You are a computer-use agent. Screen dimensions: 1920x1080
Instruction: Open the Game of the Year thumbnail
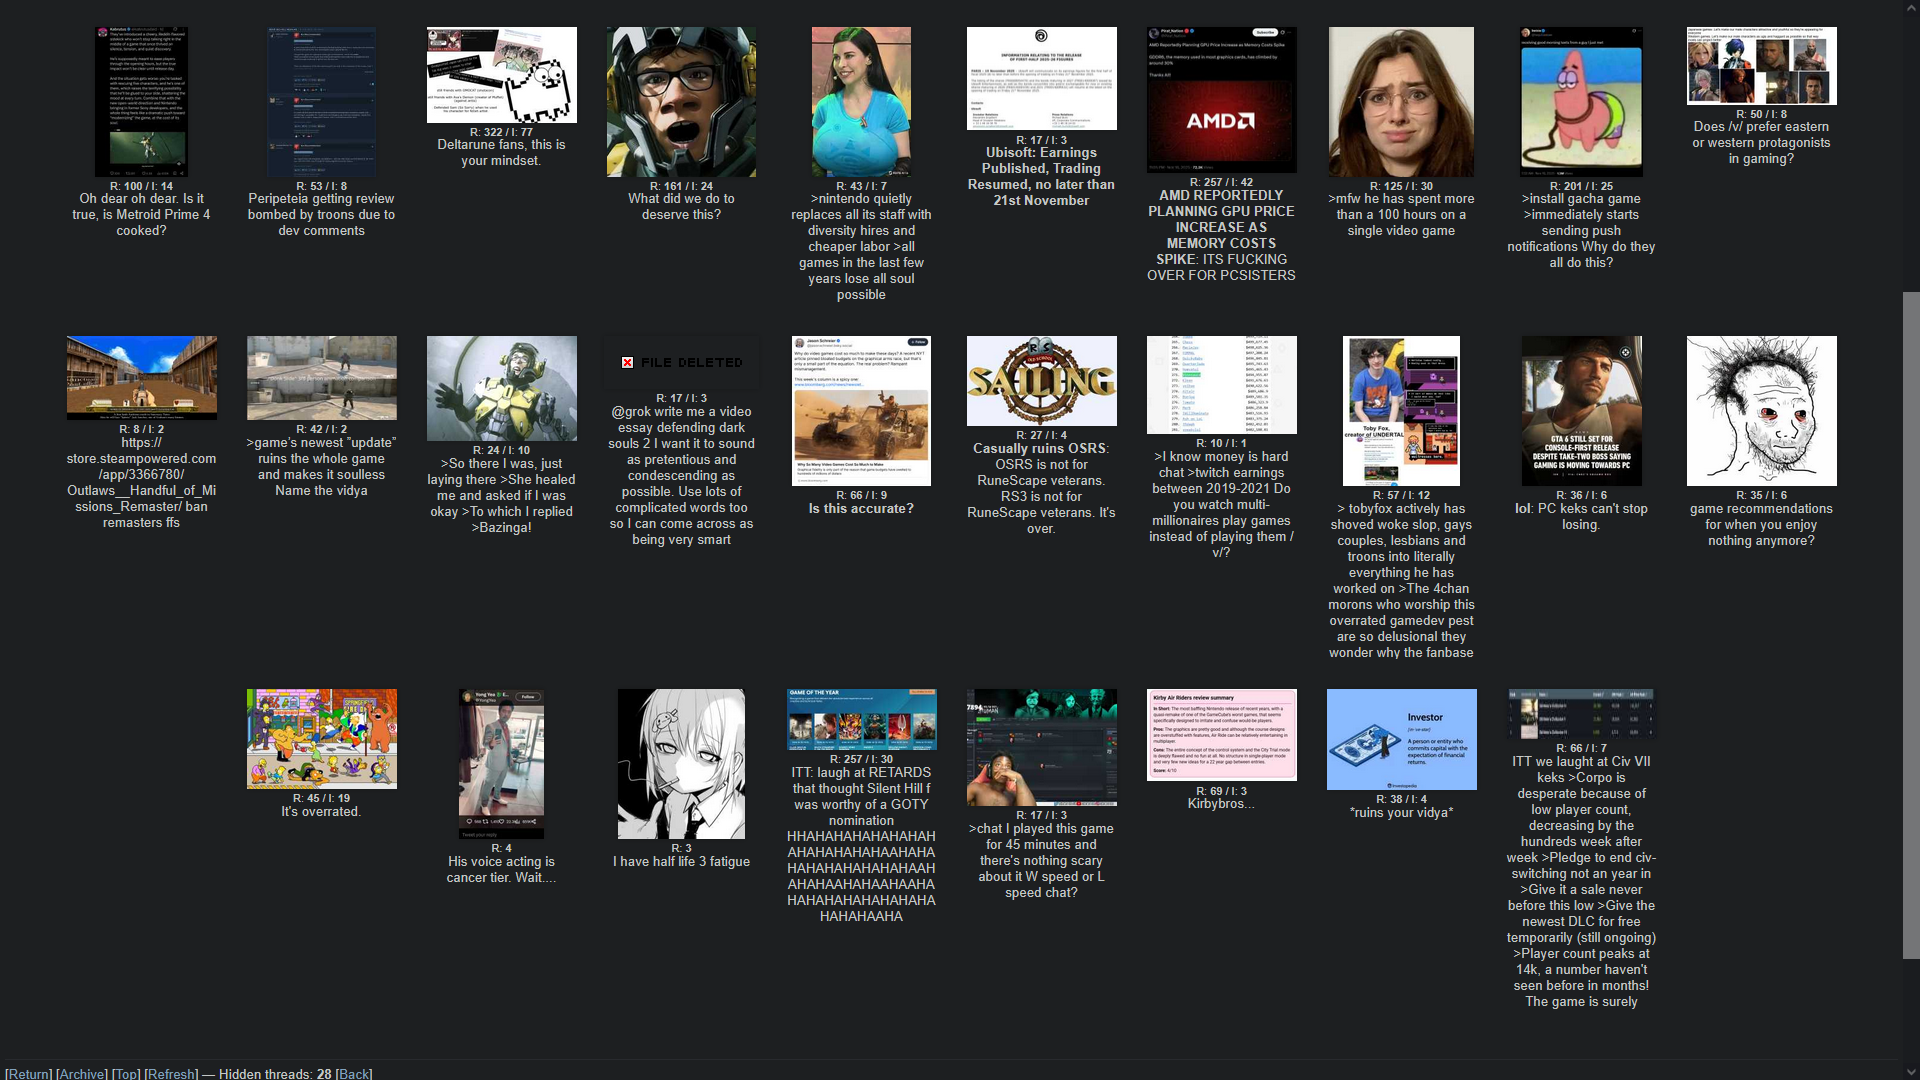(861, 719)
